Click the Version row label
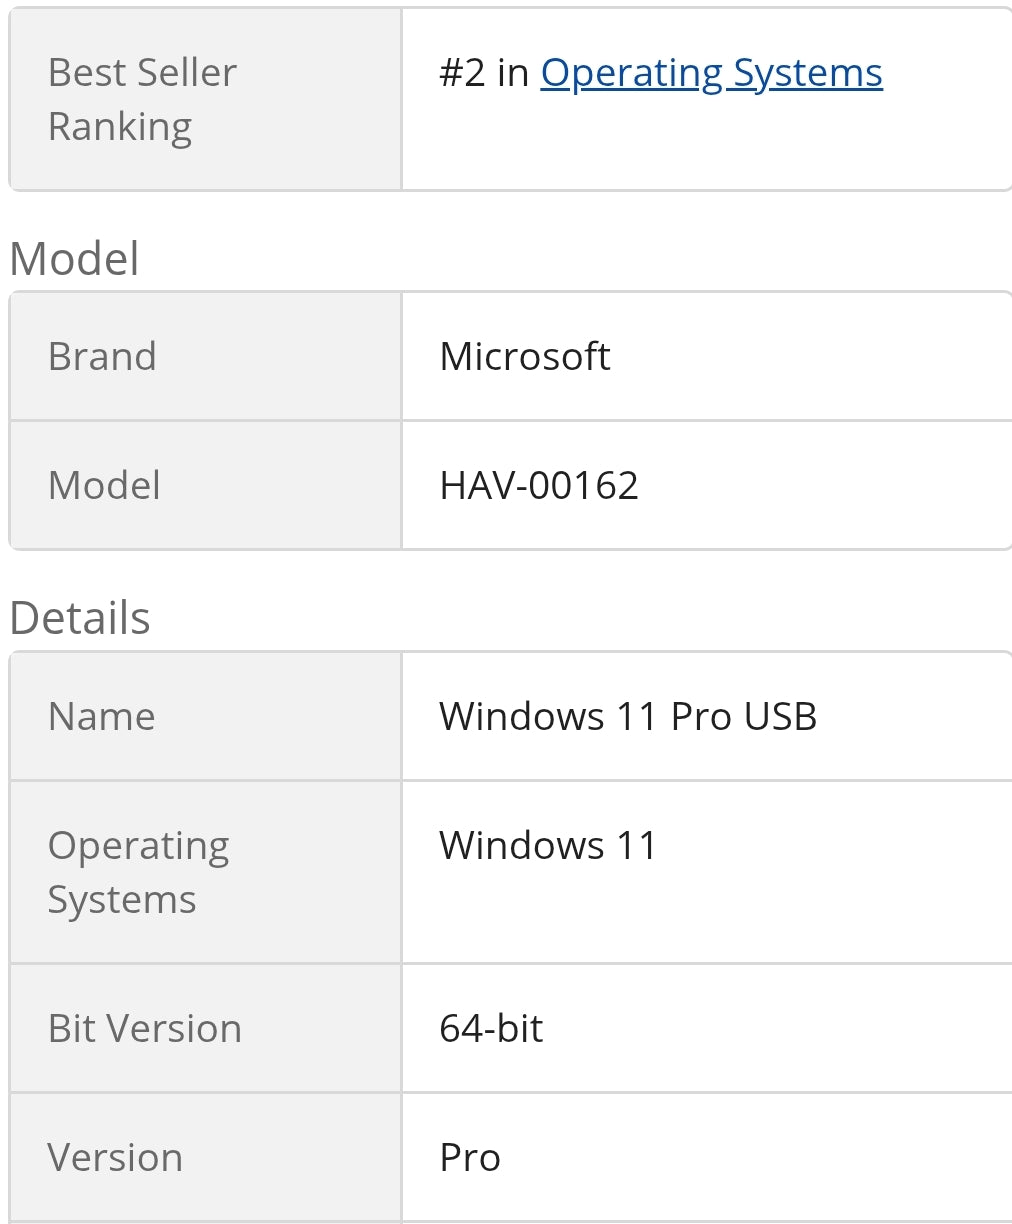The width and height of the screenshot is (1012, 1224). (115, 1158)
